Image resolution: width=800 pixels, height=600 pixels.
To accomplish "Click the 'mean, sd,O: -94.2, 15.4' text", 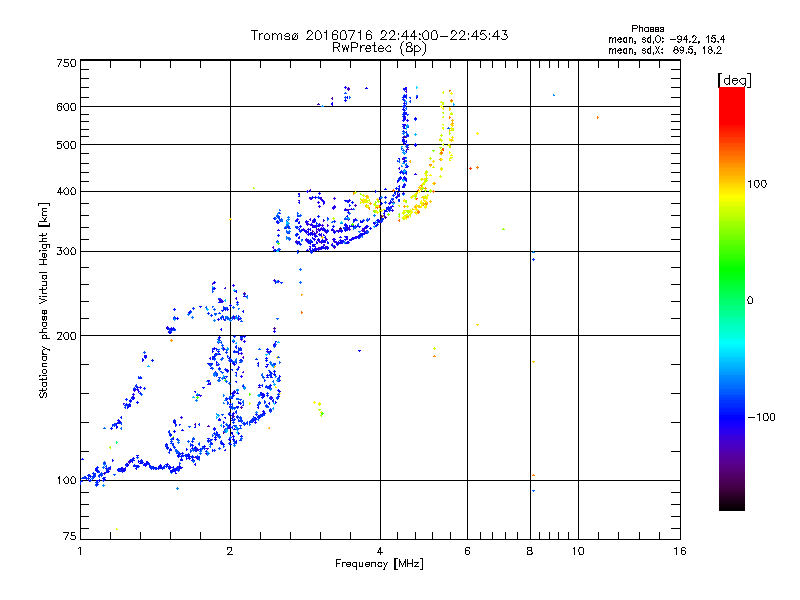I will point(666,39).
